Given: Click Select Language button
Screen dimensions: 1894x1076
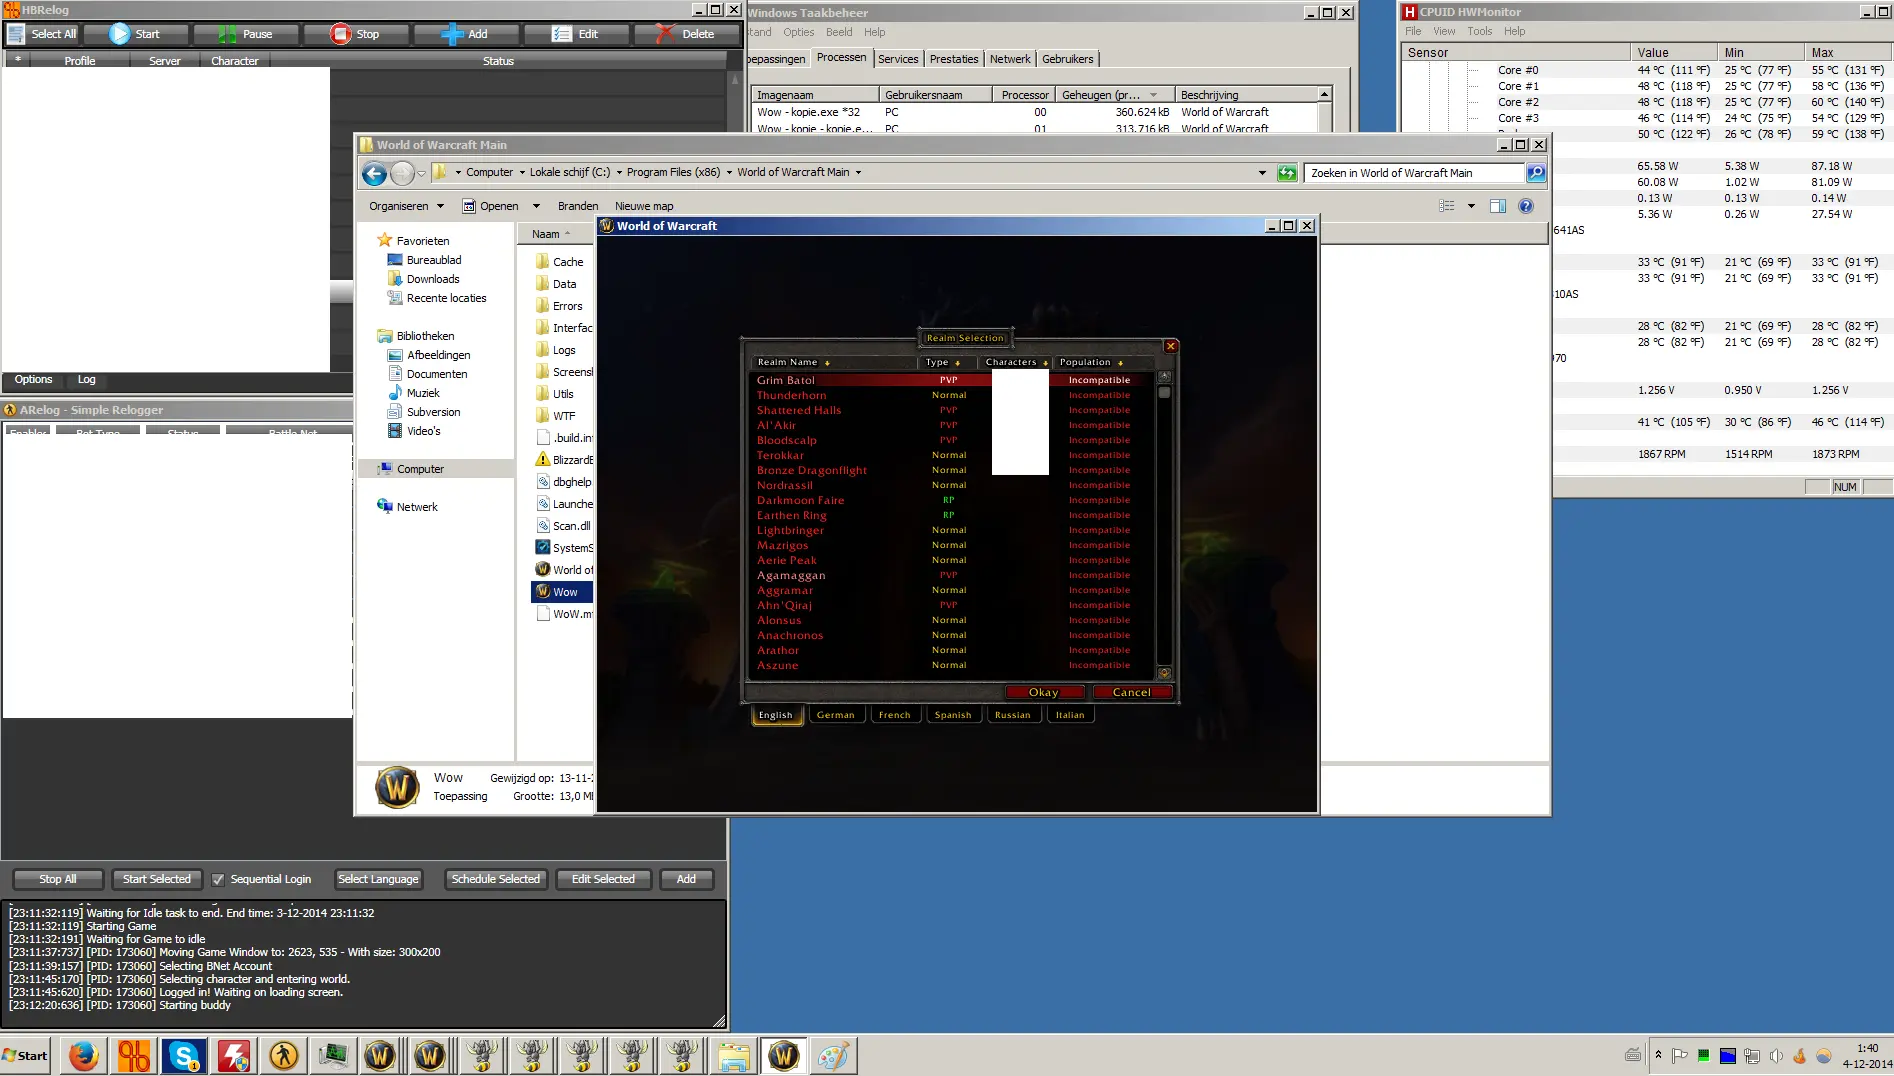Looking at the screenshot, I should coord(378,880).
